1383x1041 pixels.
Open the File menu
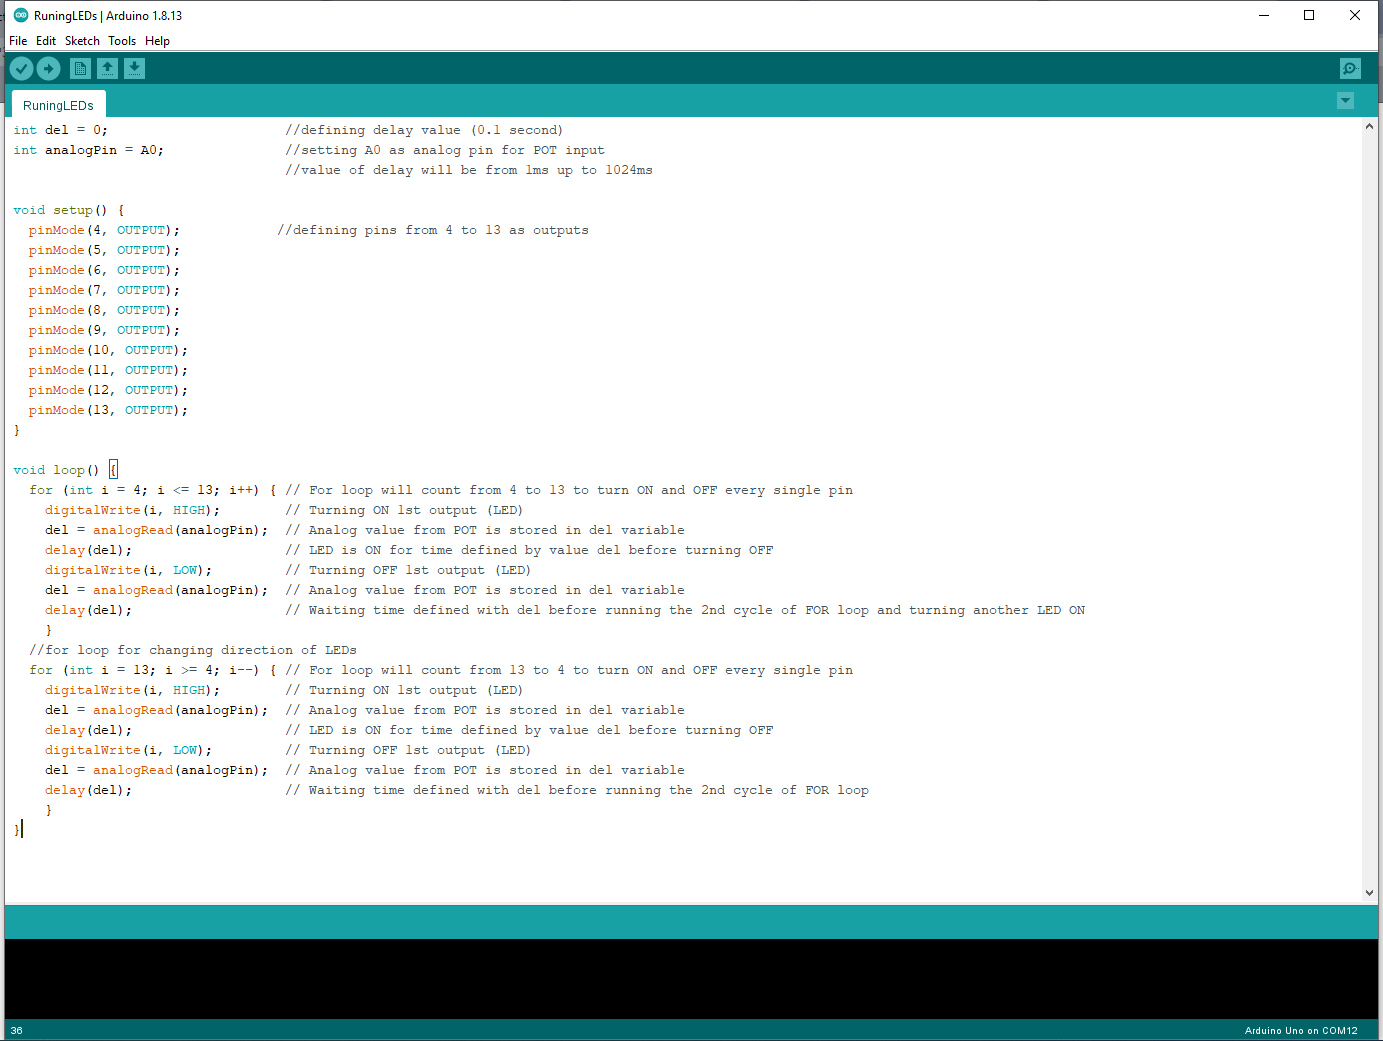(18, 41)
